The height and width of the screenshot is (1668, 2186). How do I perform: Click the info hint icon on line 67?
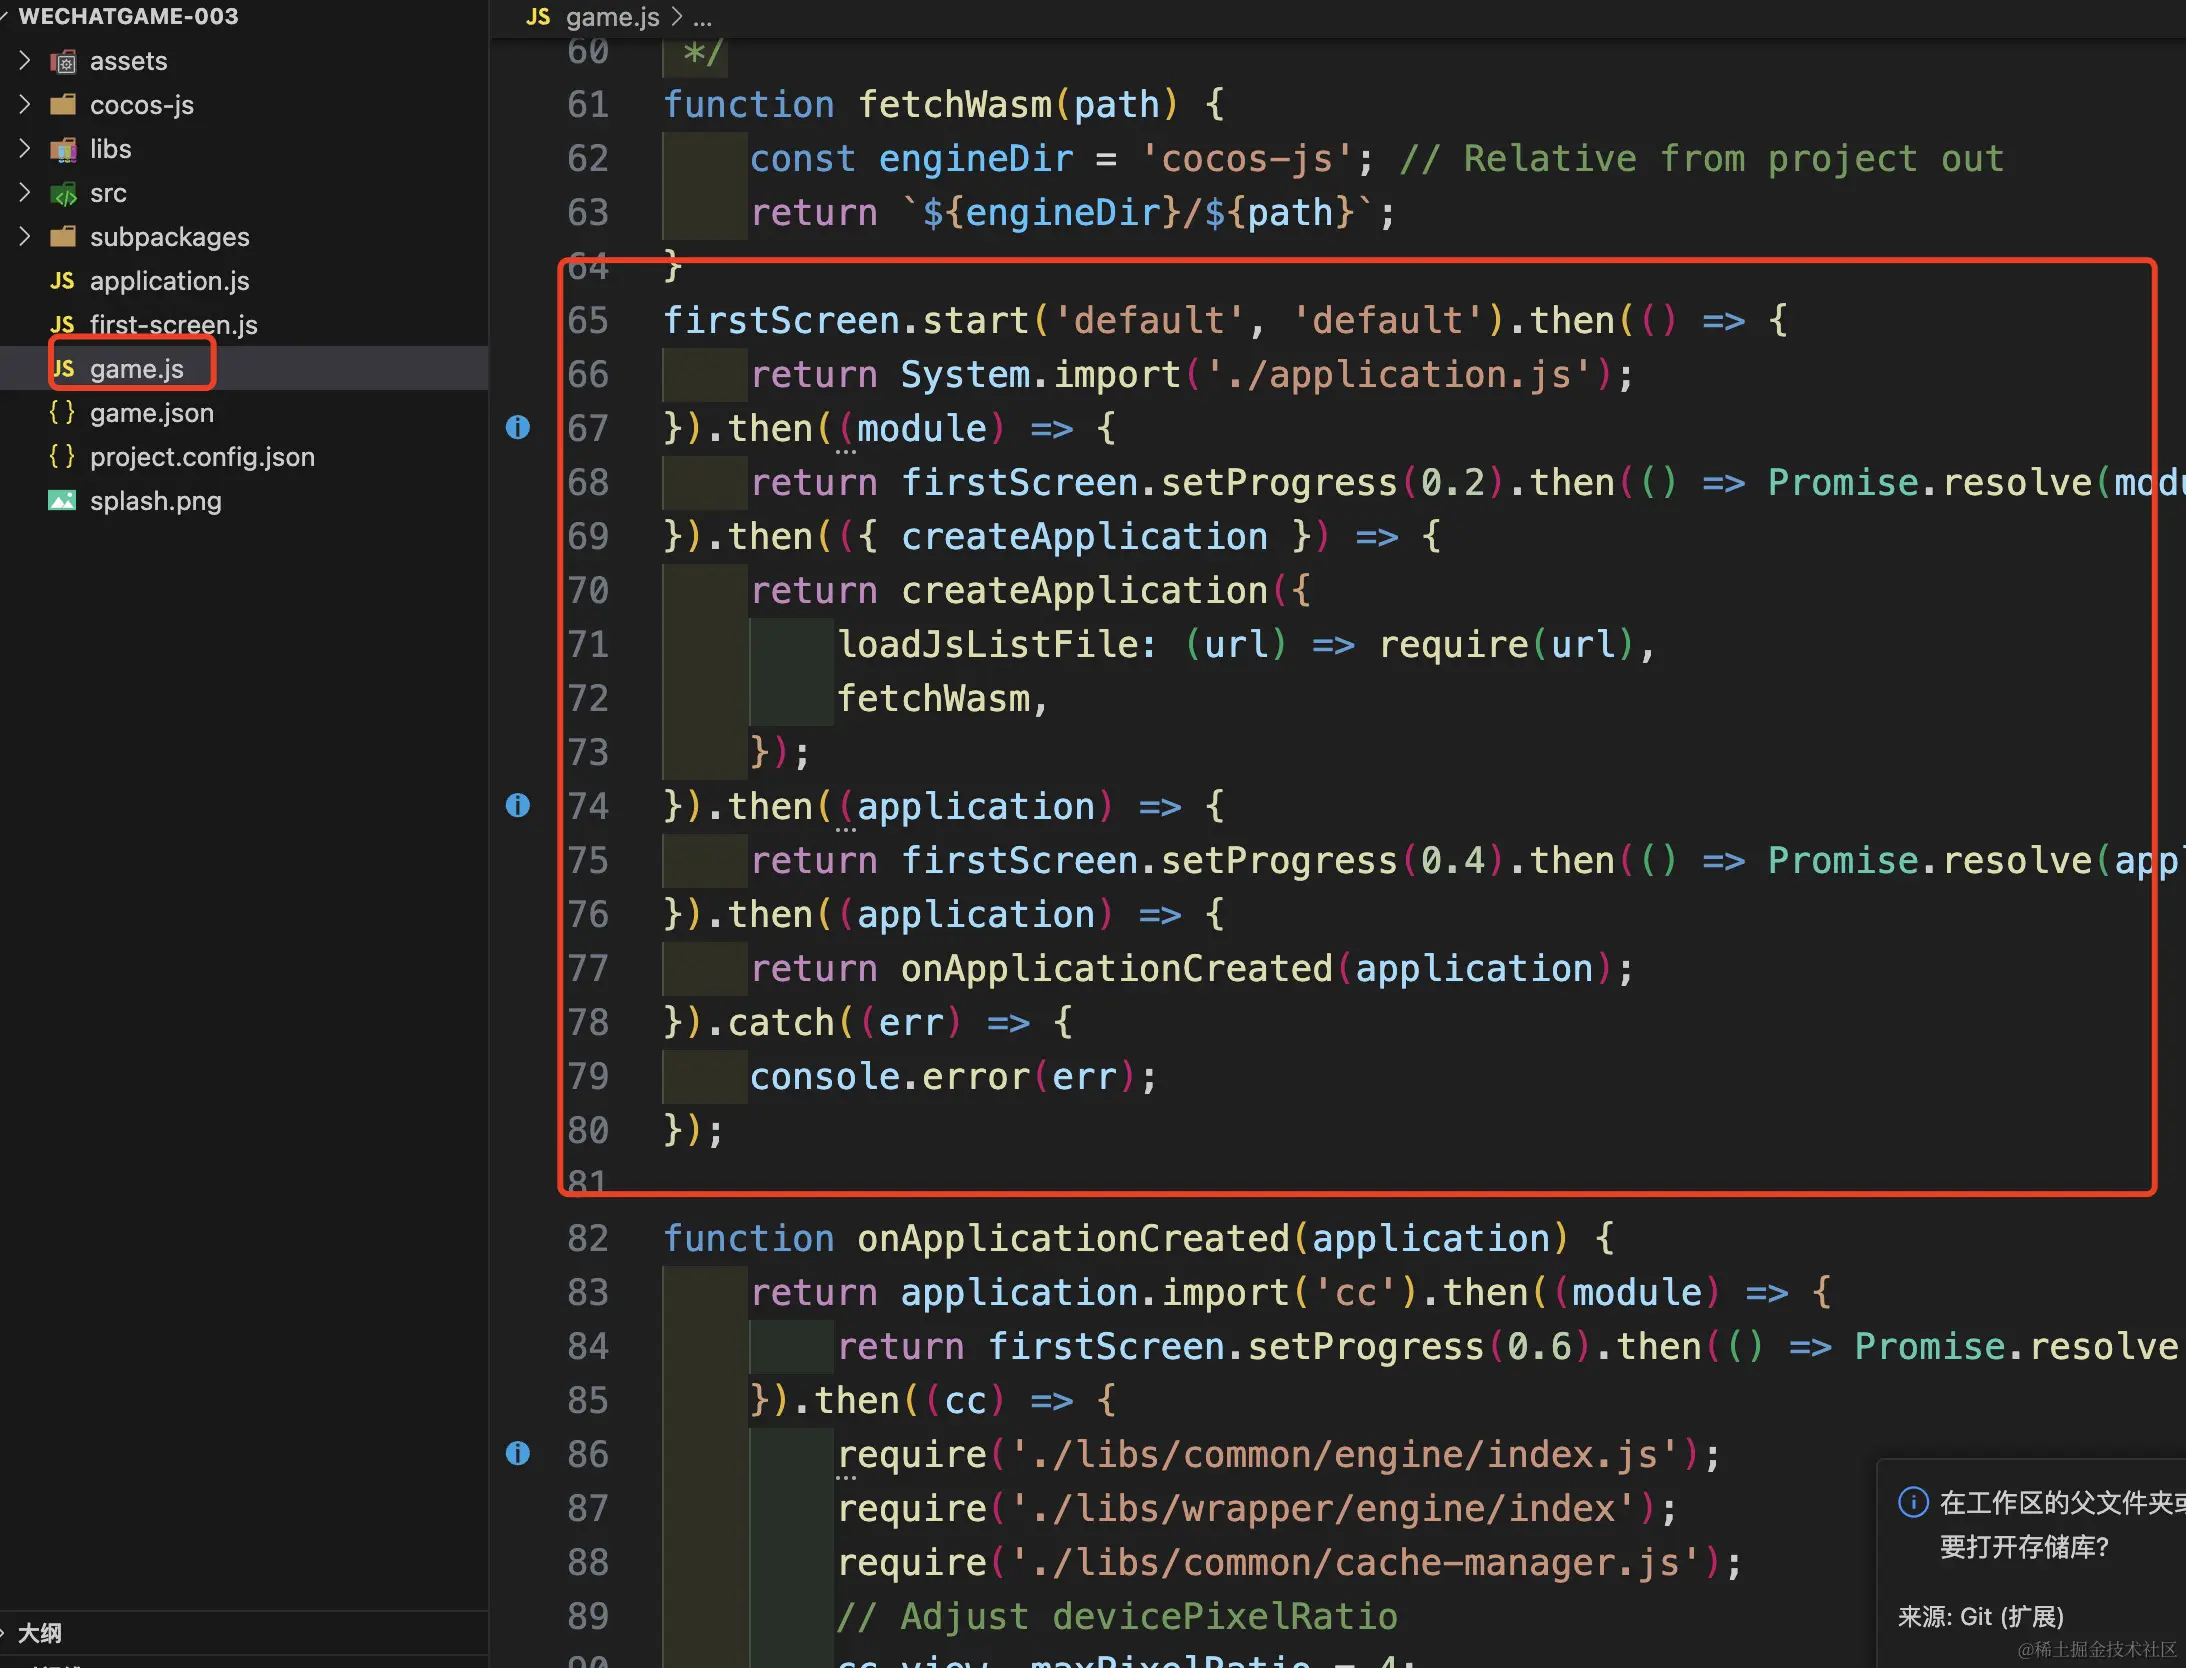pyautogui.click(x=518, y=428)
